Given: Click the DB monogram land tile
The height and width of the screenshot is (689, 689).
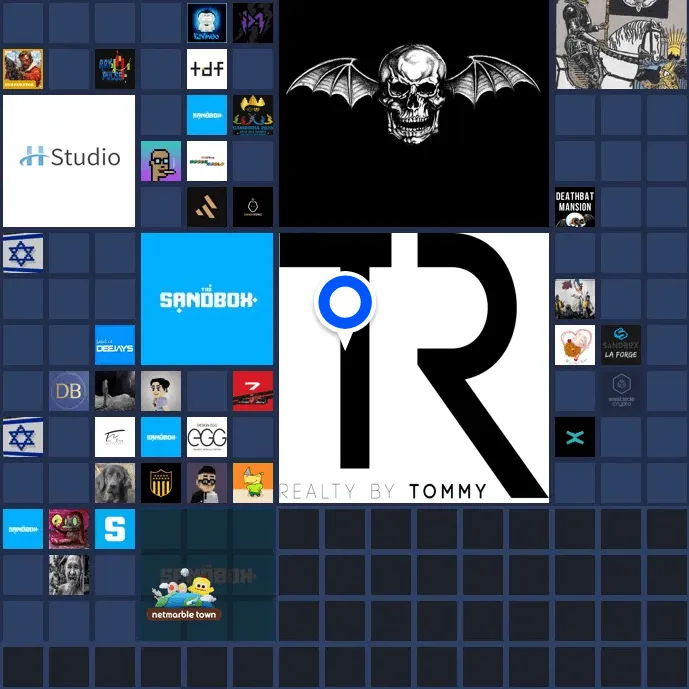Looking at the screenshot, I should [69, 391].
